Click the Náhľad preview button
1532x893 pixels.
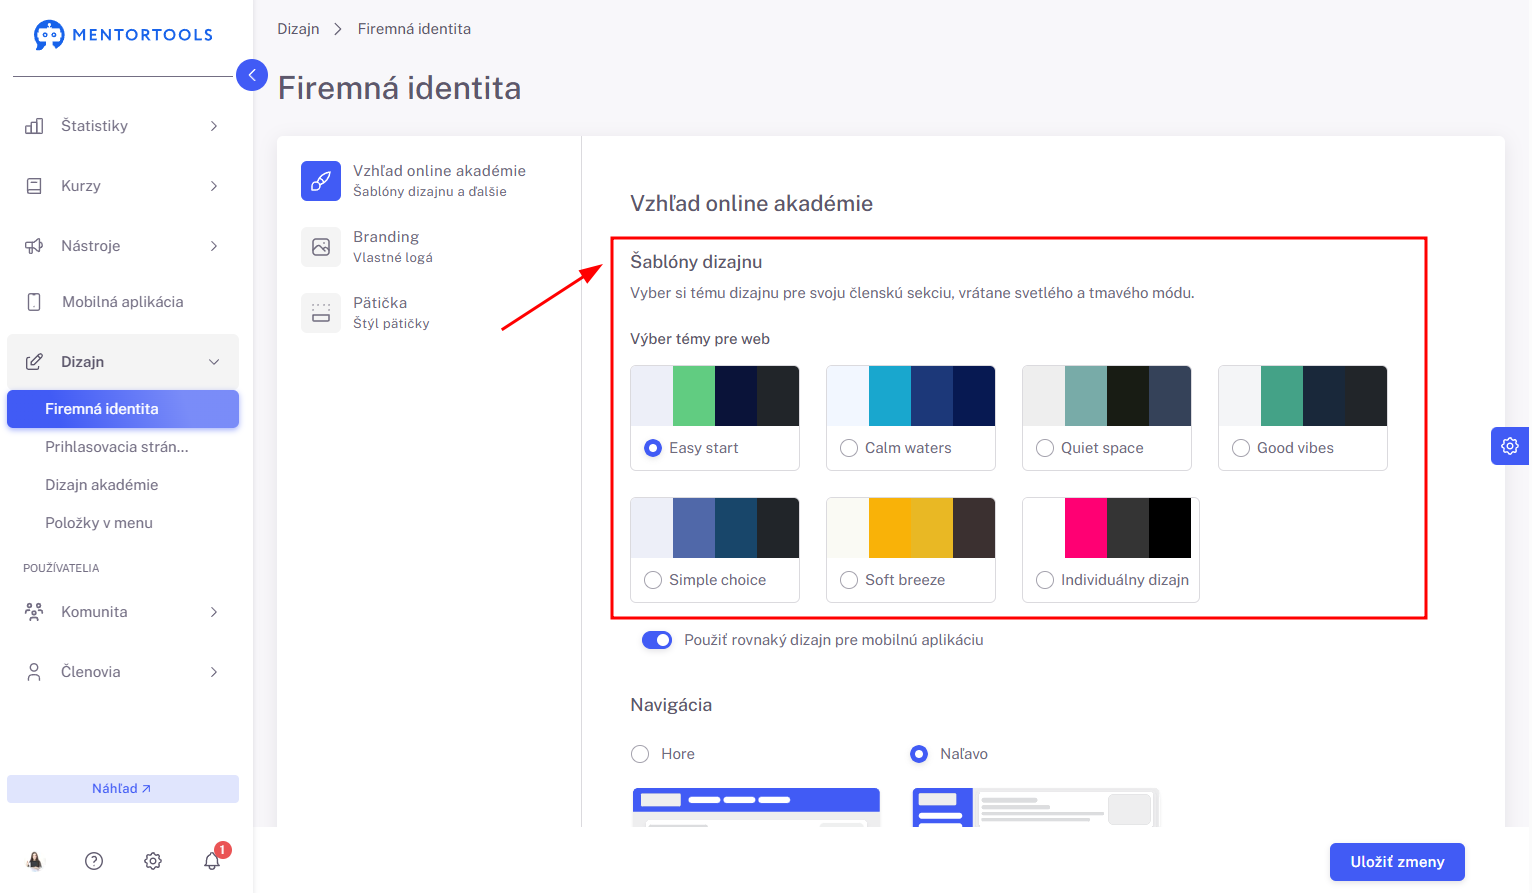click(122, 789)
